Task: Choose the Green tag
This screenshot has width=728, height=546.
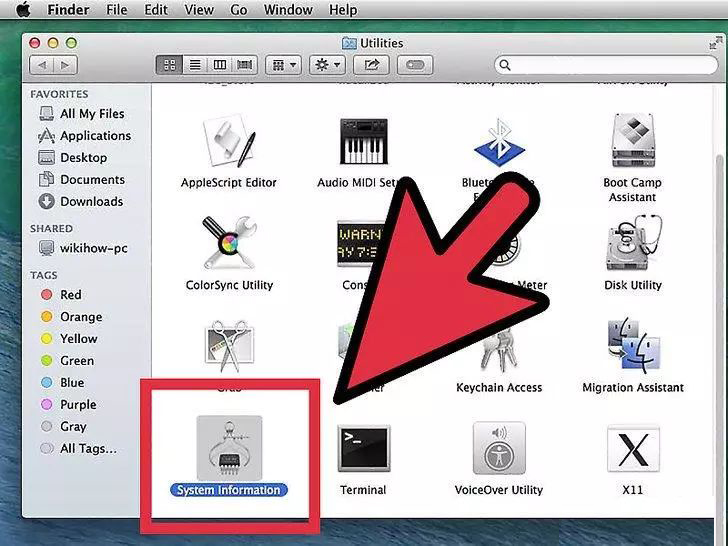Action: [67, 360]
